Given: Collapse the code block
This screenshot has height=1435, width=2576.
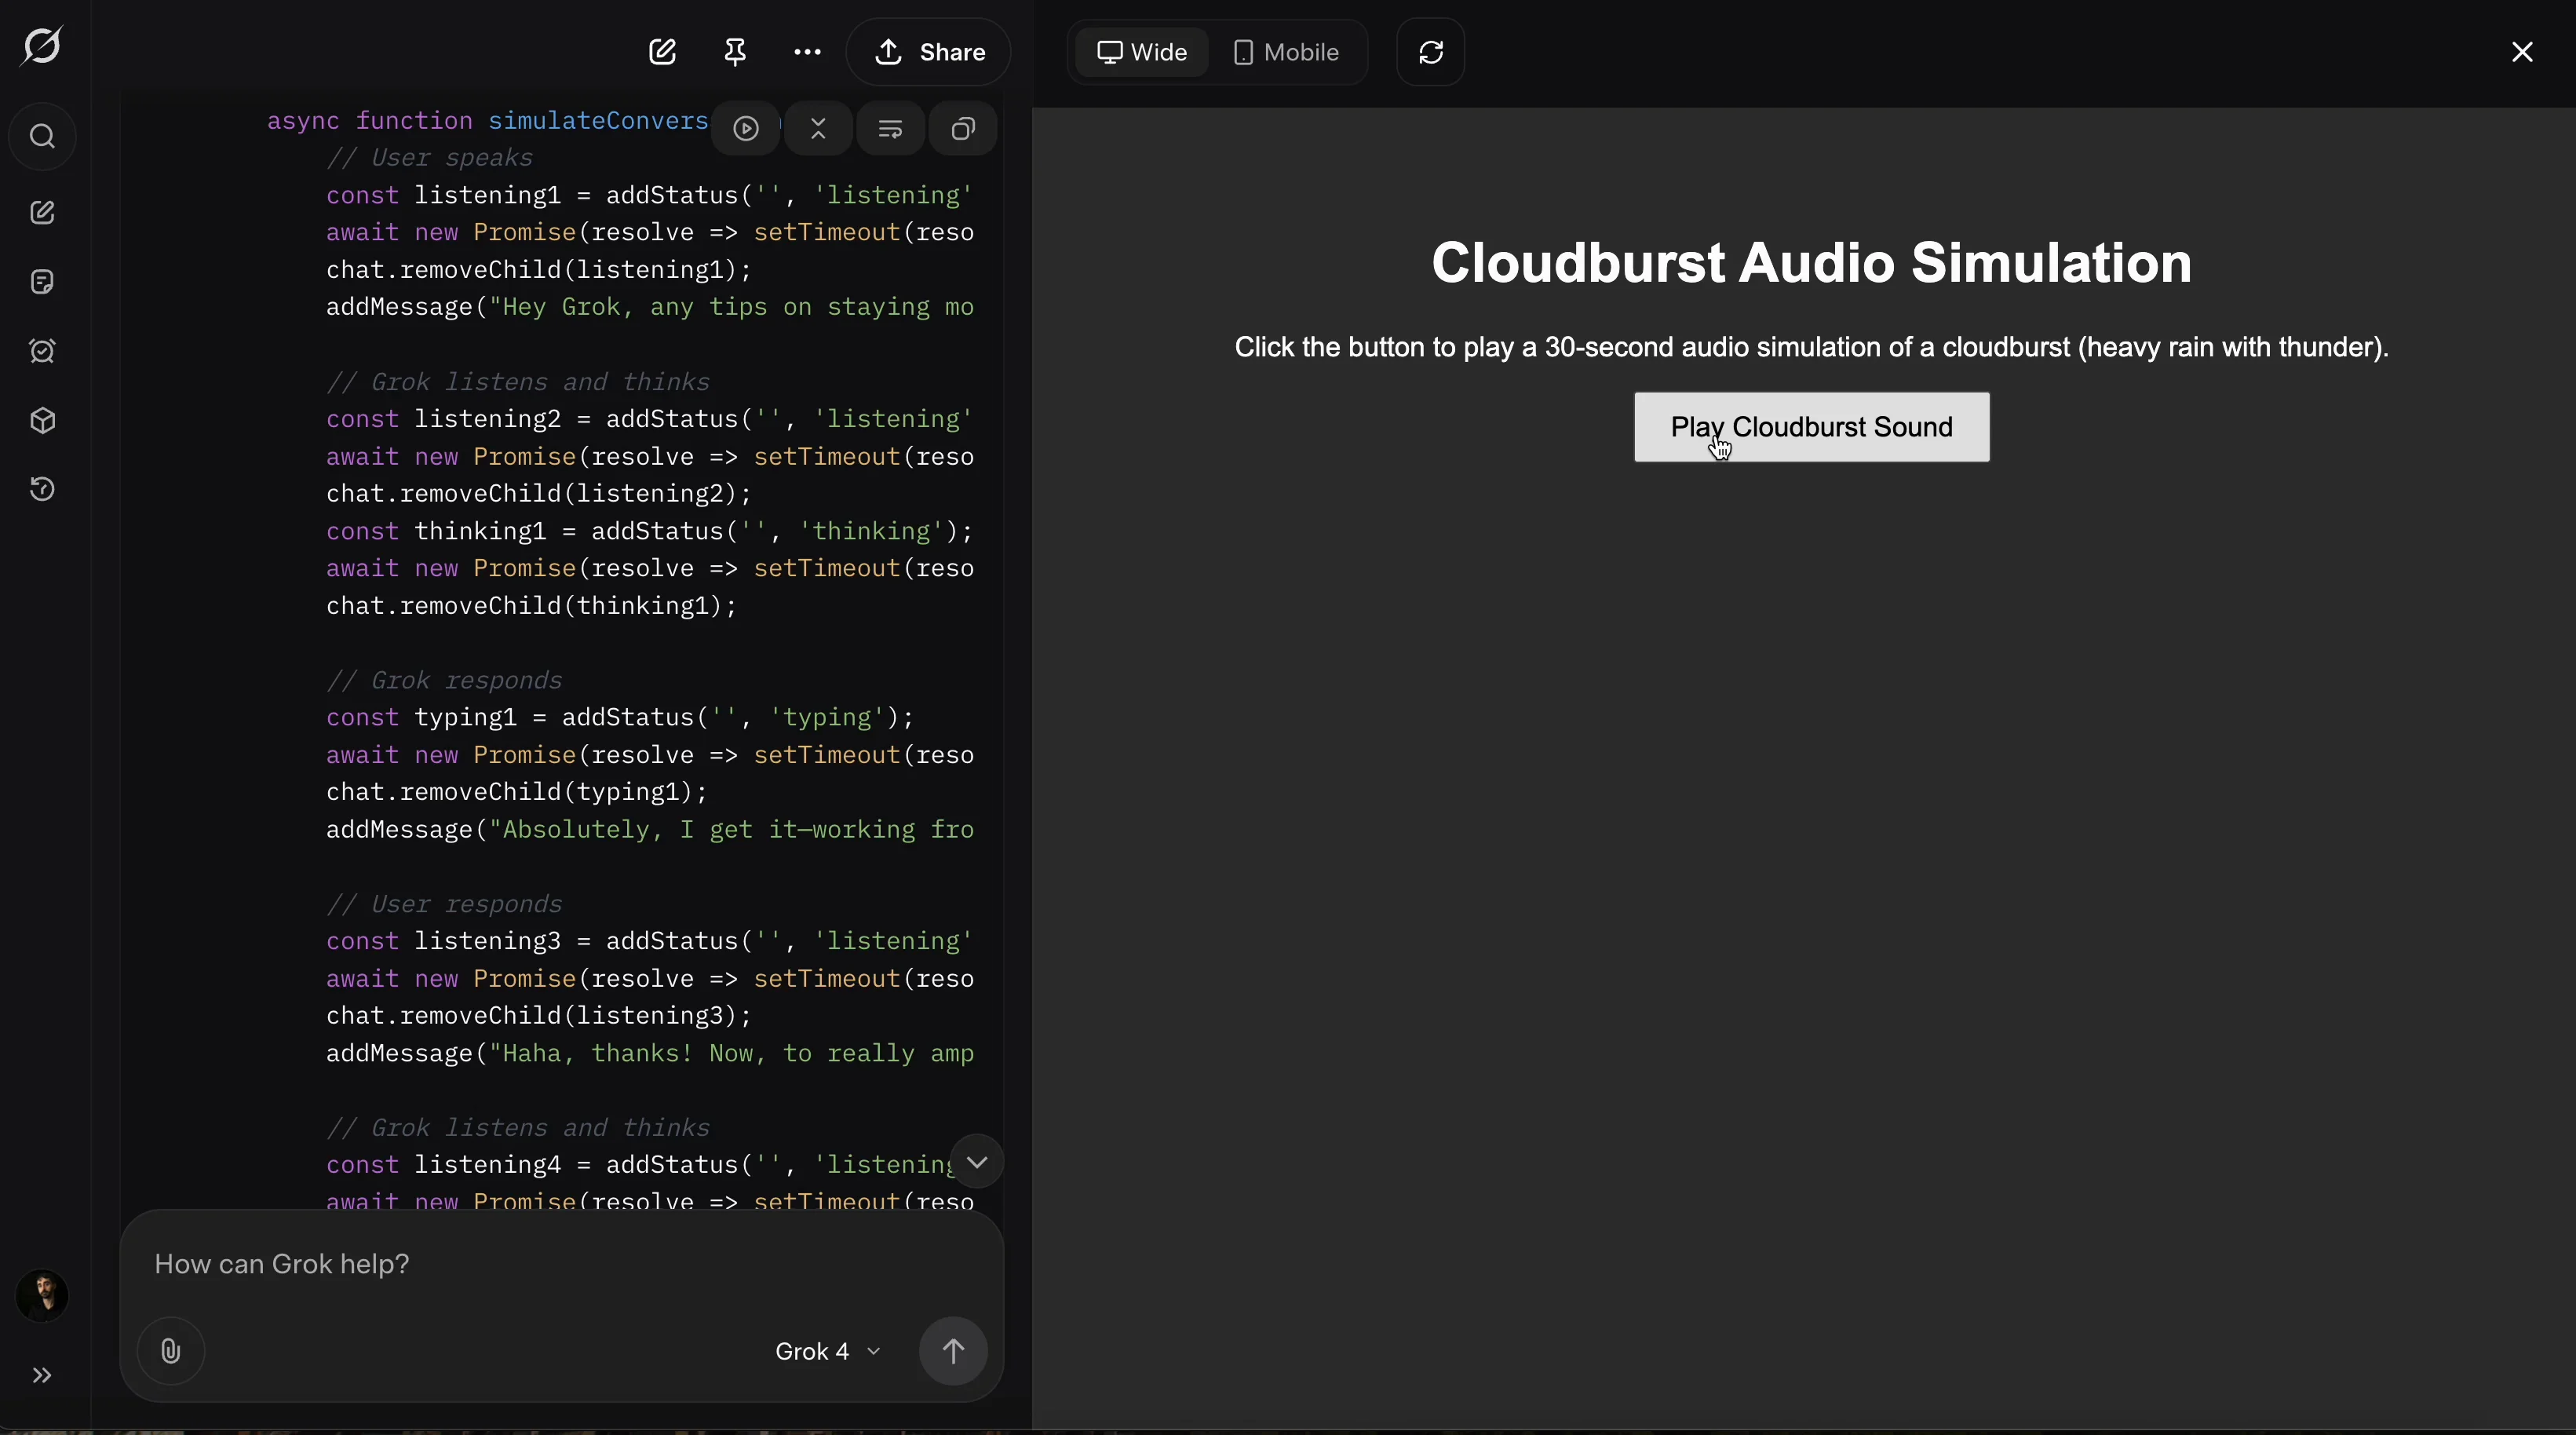Looking at the screenshot, I should [818, 129].
